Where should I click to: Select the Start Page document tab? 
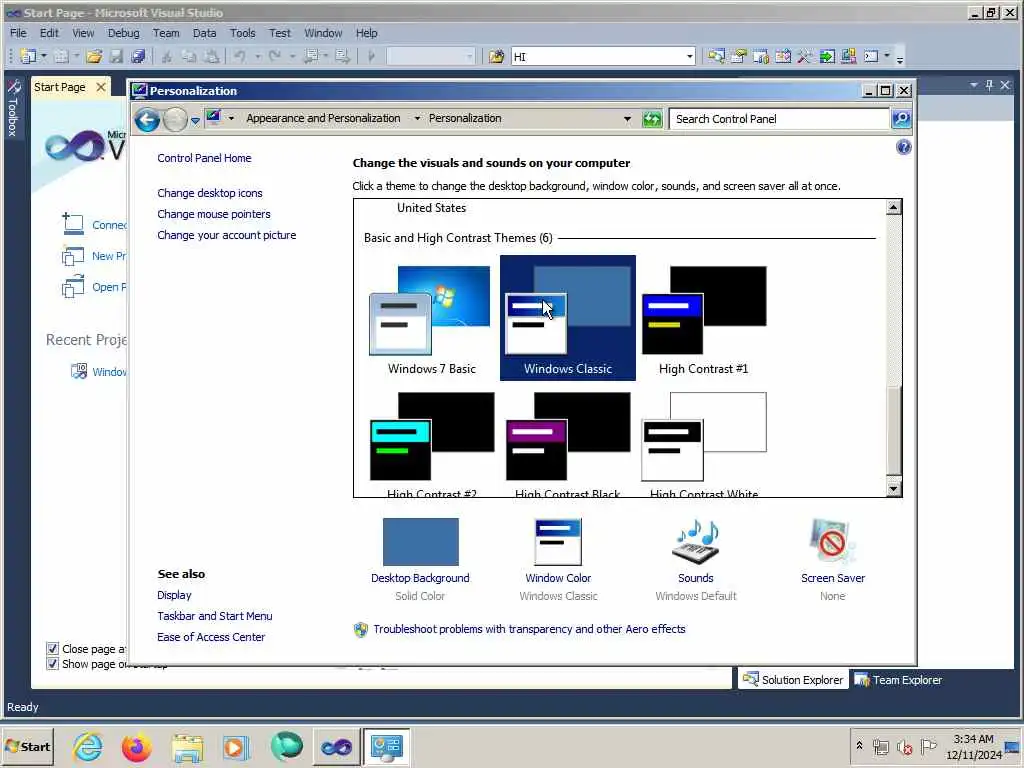pyautogui.click(x=59, y=87)
